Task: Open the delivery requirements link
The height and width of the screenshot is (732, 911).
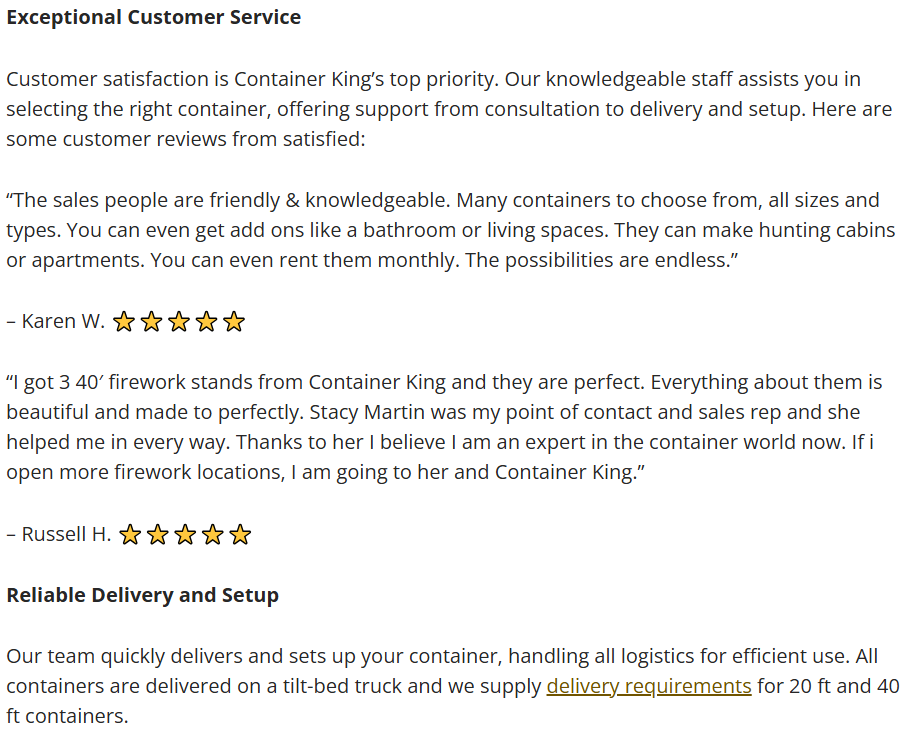Action: pos(648,686)
